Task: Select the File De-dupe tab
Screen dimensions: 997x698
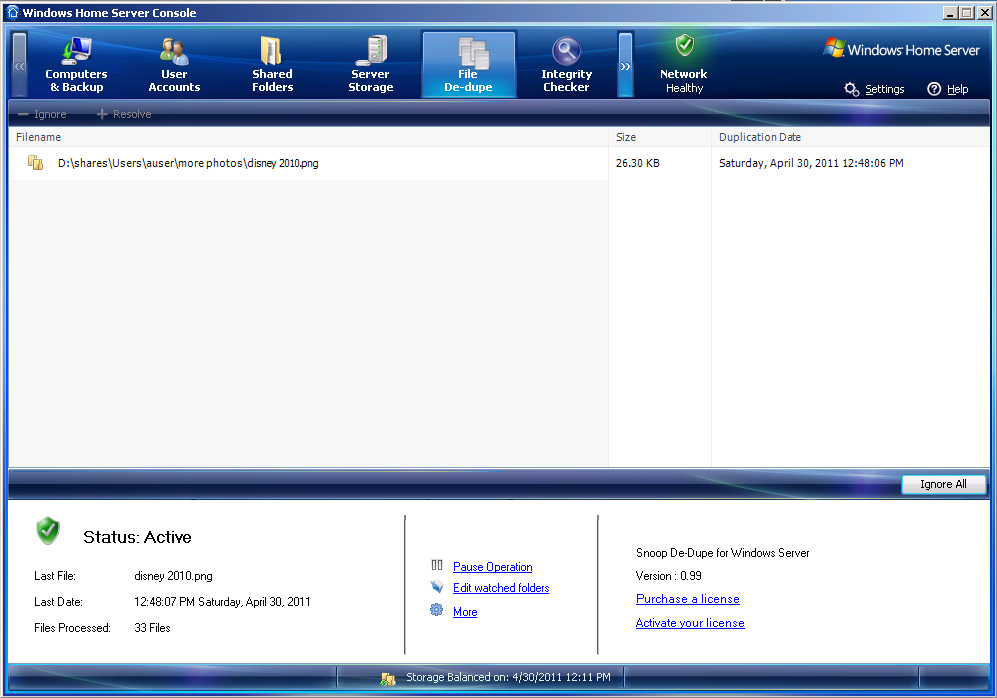Action: (x=469, y=64)
